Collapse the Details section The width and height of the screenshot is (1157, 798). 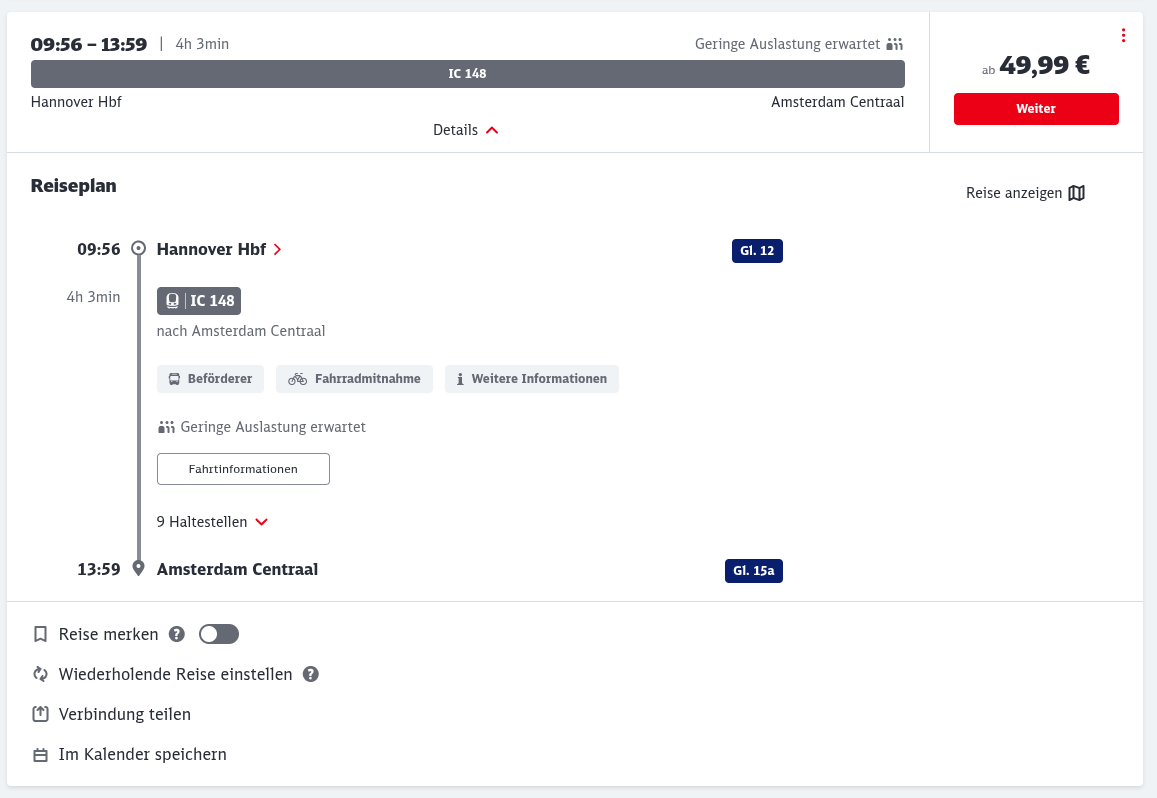click(x=466, y=130)
